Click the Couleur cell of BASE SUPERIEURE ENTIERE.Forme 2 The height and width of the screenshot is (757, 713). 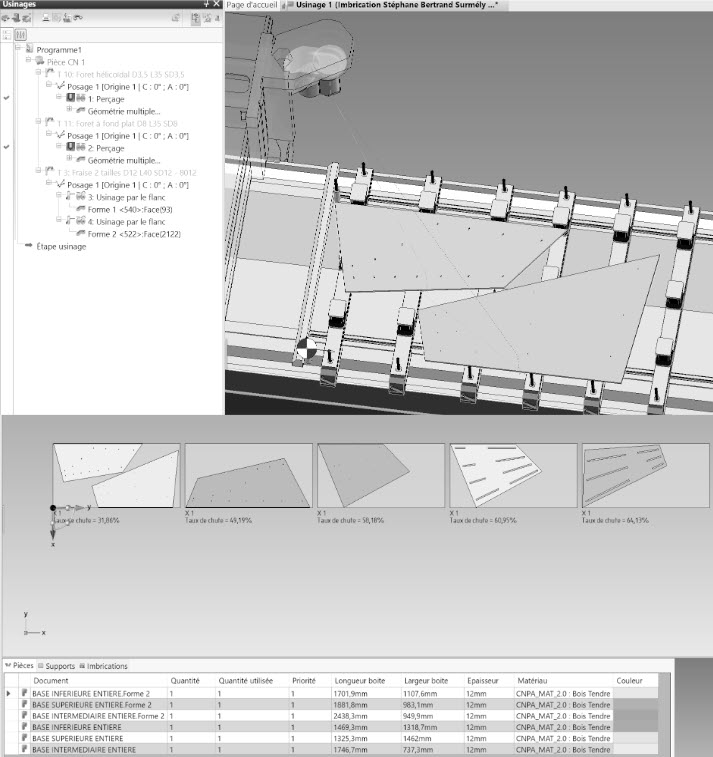point(636,704)
